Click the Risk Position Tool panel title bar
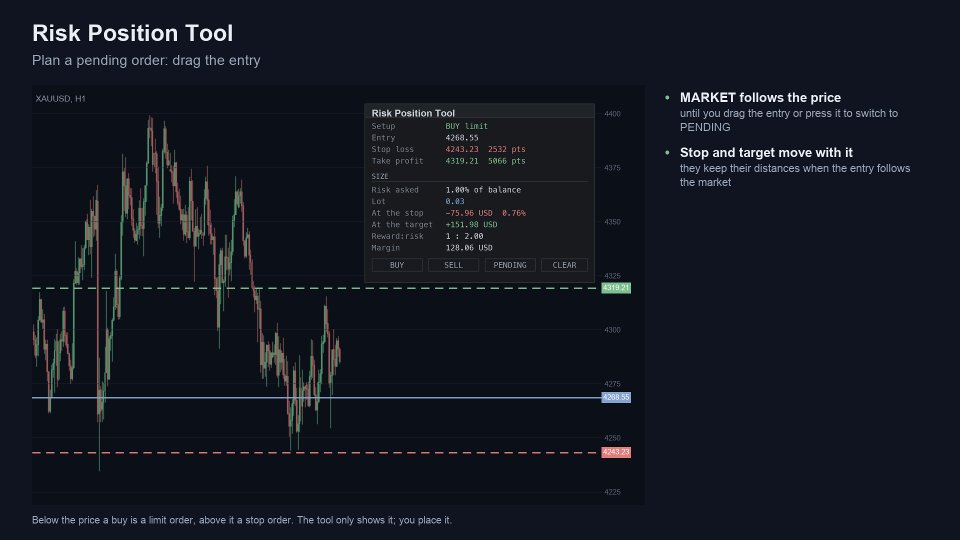The image size is (960, 540). (479, 113)
